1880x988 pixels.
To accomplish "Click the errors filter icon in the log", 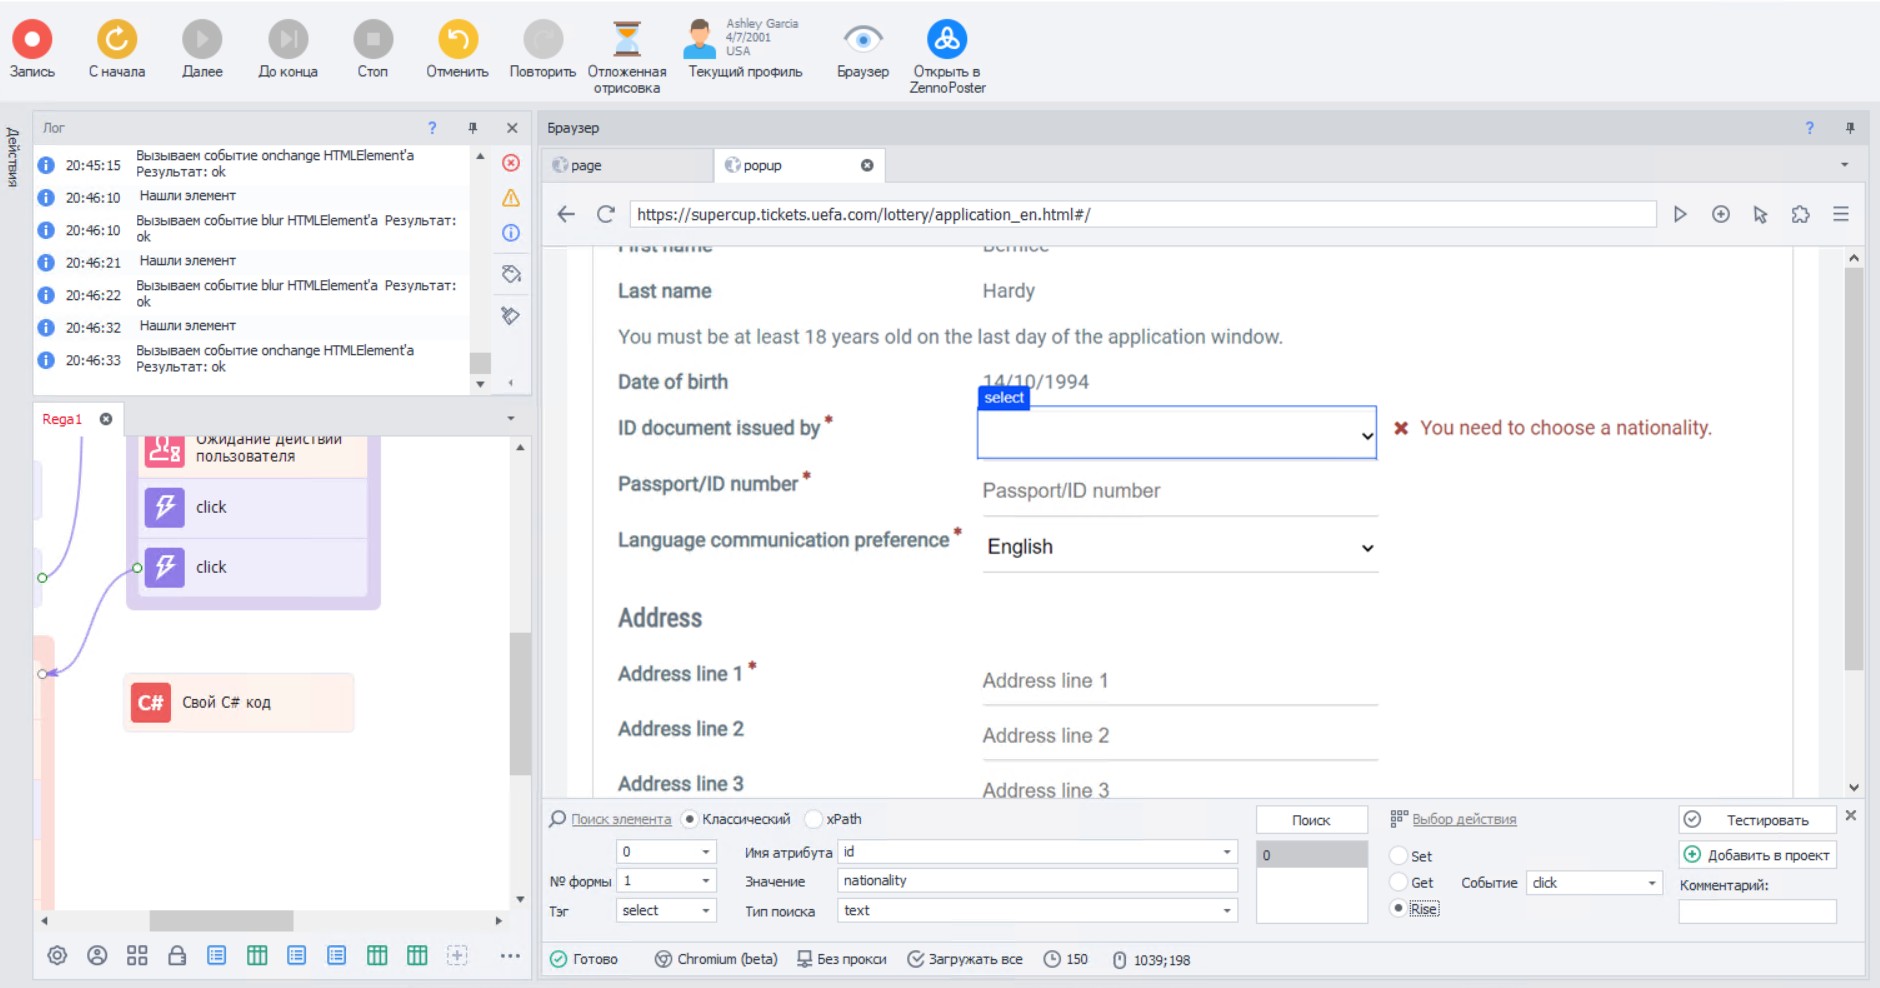I will click(511, 163).
